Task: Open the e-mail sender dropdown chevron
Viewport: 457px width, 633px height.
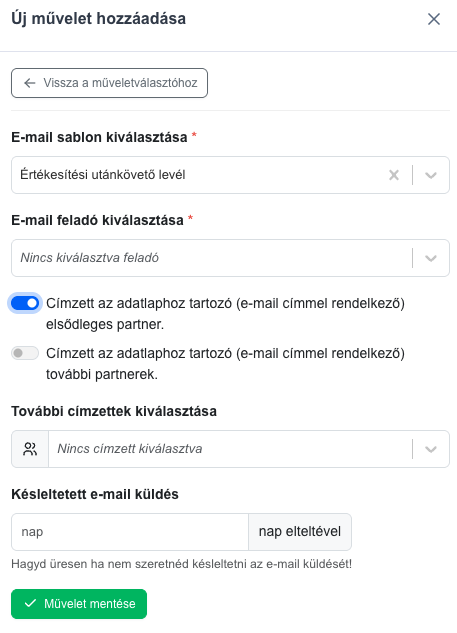Action: [431, 258]
